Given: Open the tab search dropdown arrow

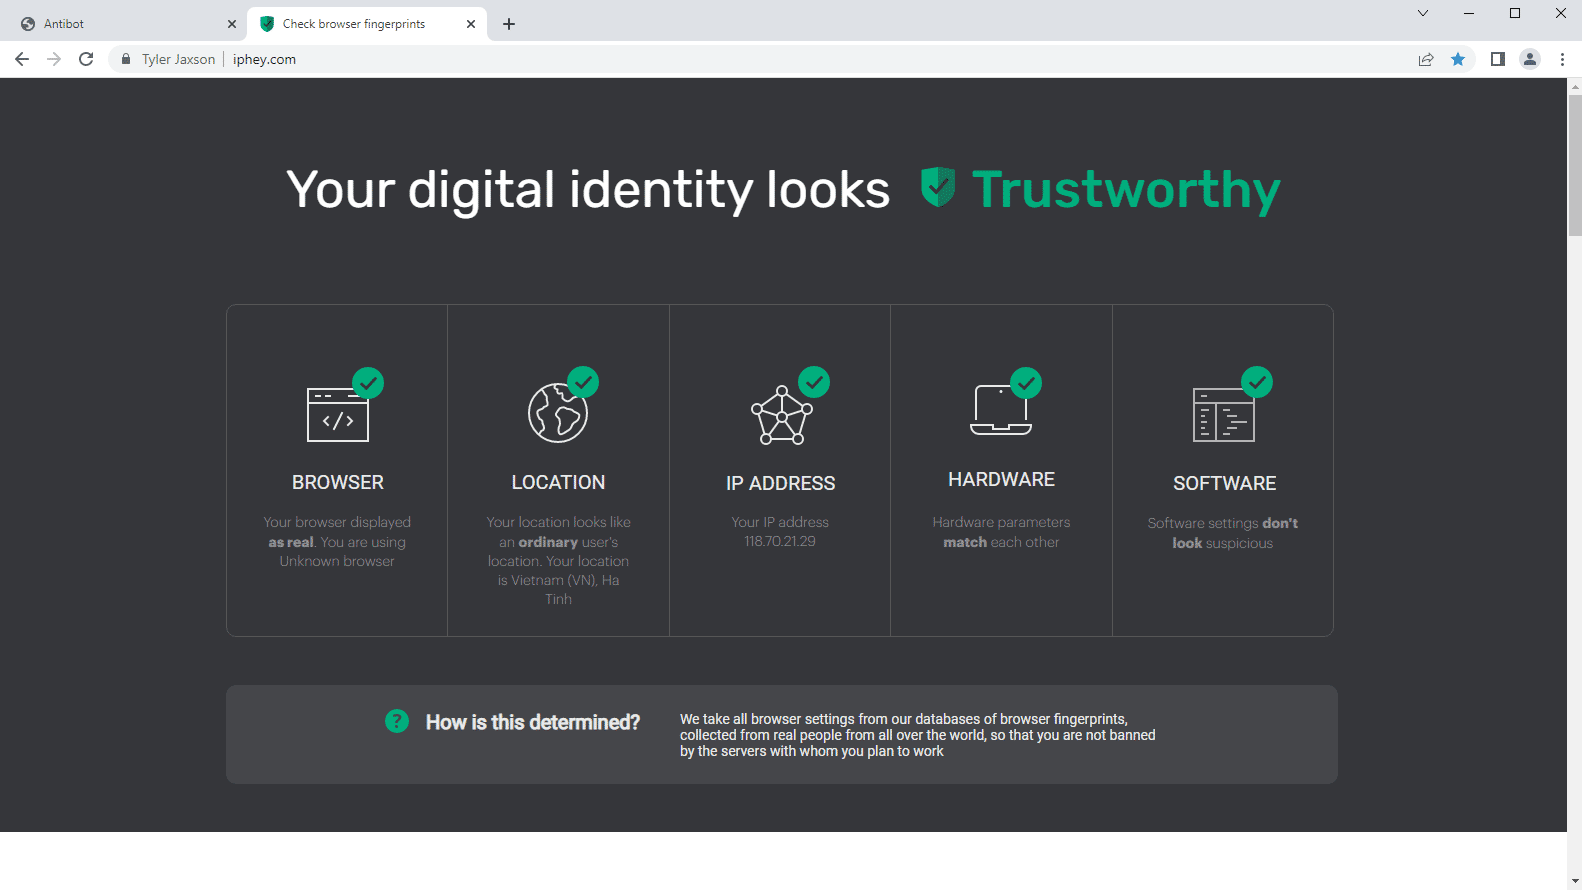Looking at the screenshot, I should tap(1423, 13).
